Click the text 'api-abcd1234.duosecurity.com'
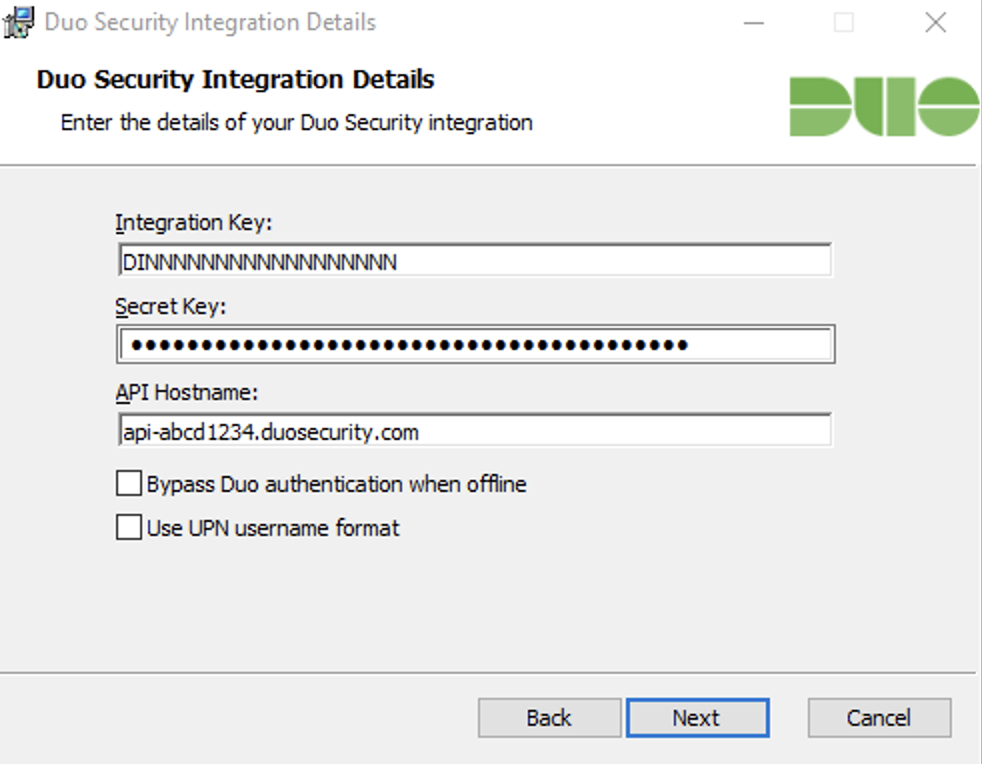Screen dimensions: 982x764 coord(270,430)
